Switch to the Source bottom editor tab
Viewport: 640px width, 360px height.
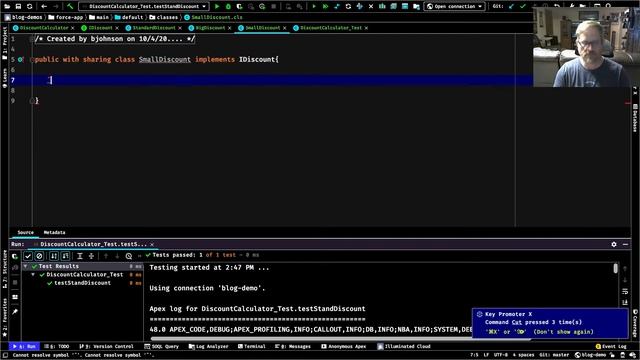[25, 232]
